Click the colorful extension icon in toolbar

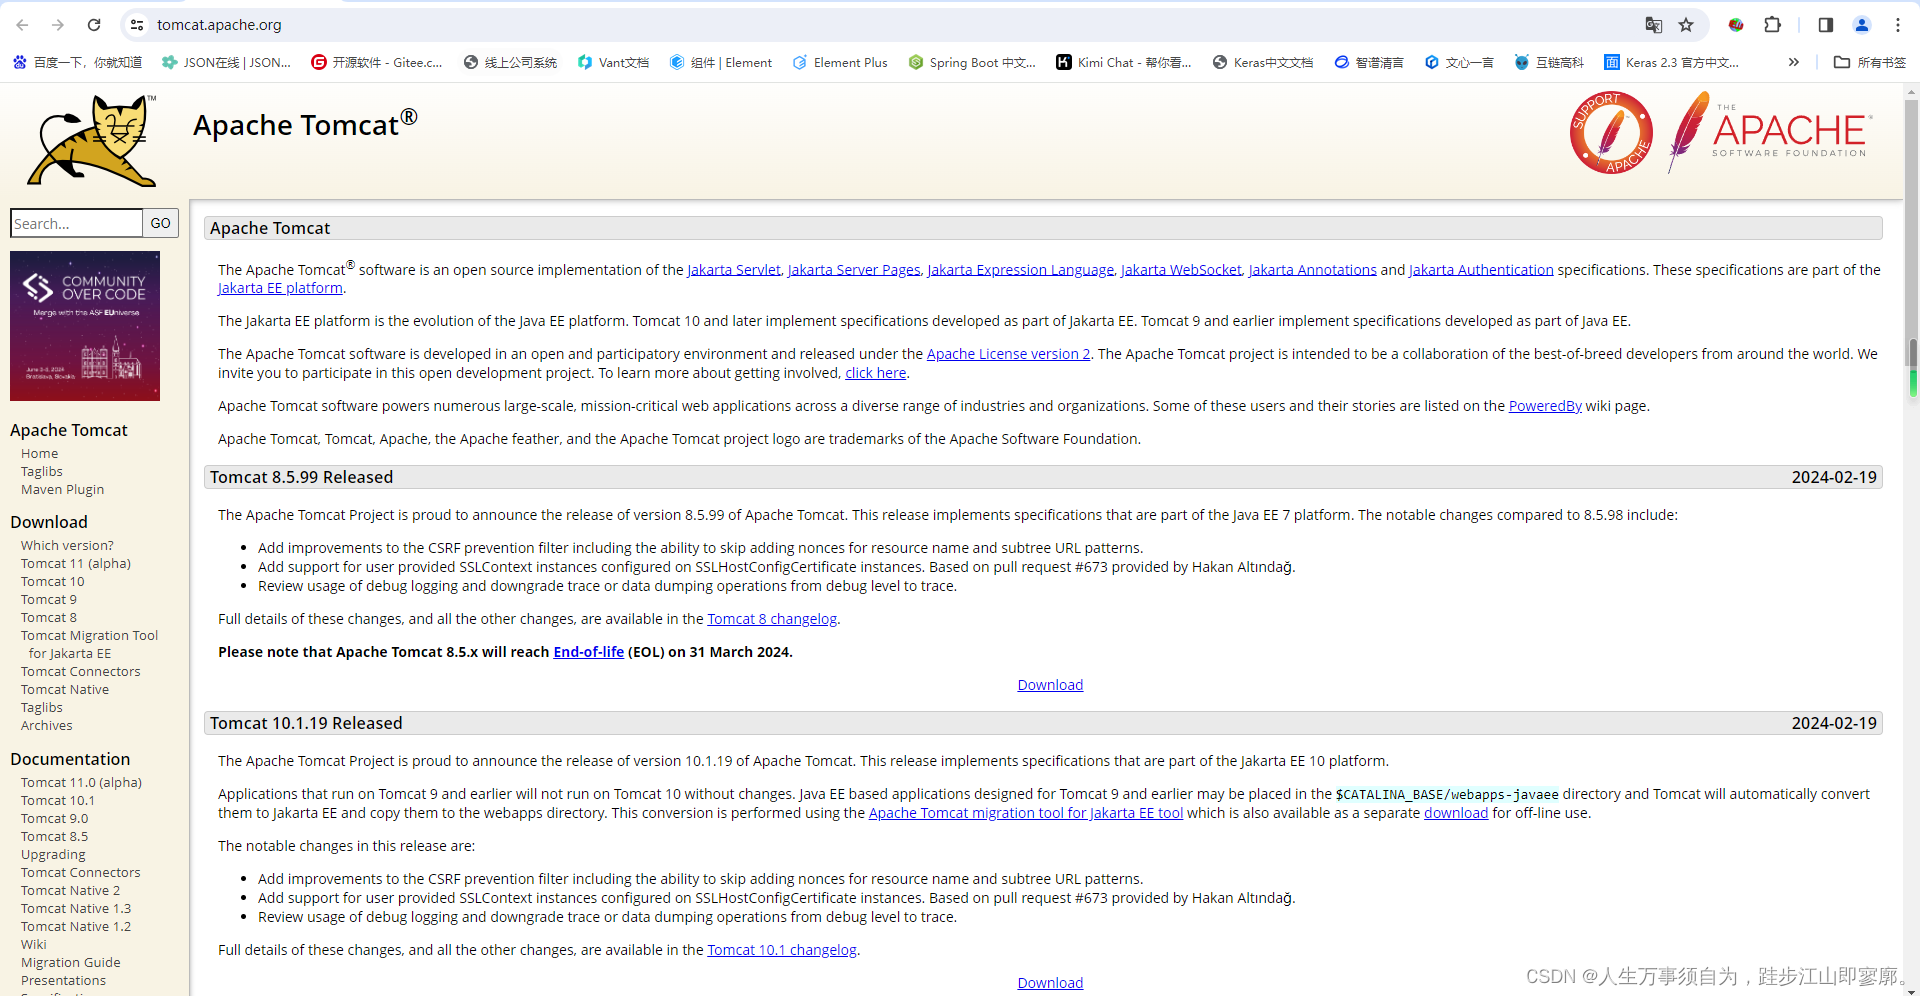(x=1736, y=25)
